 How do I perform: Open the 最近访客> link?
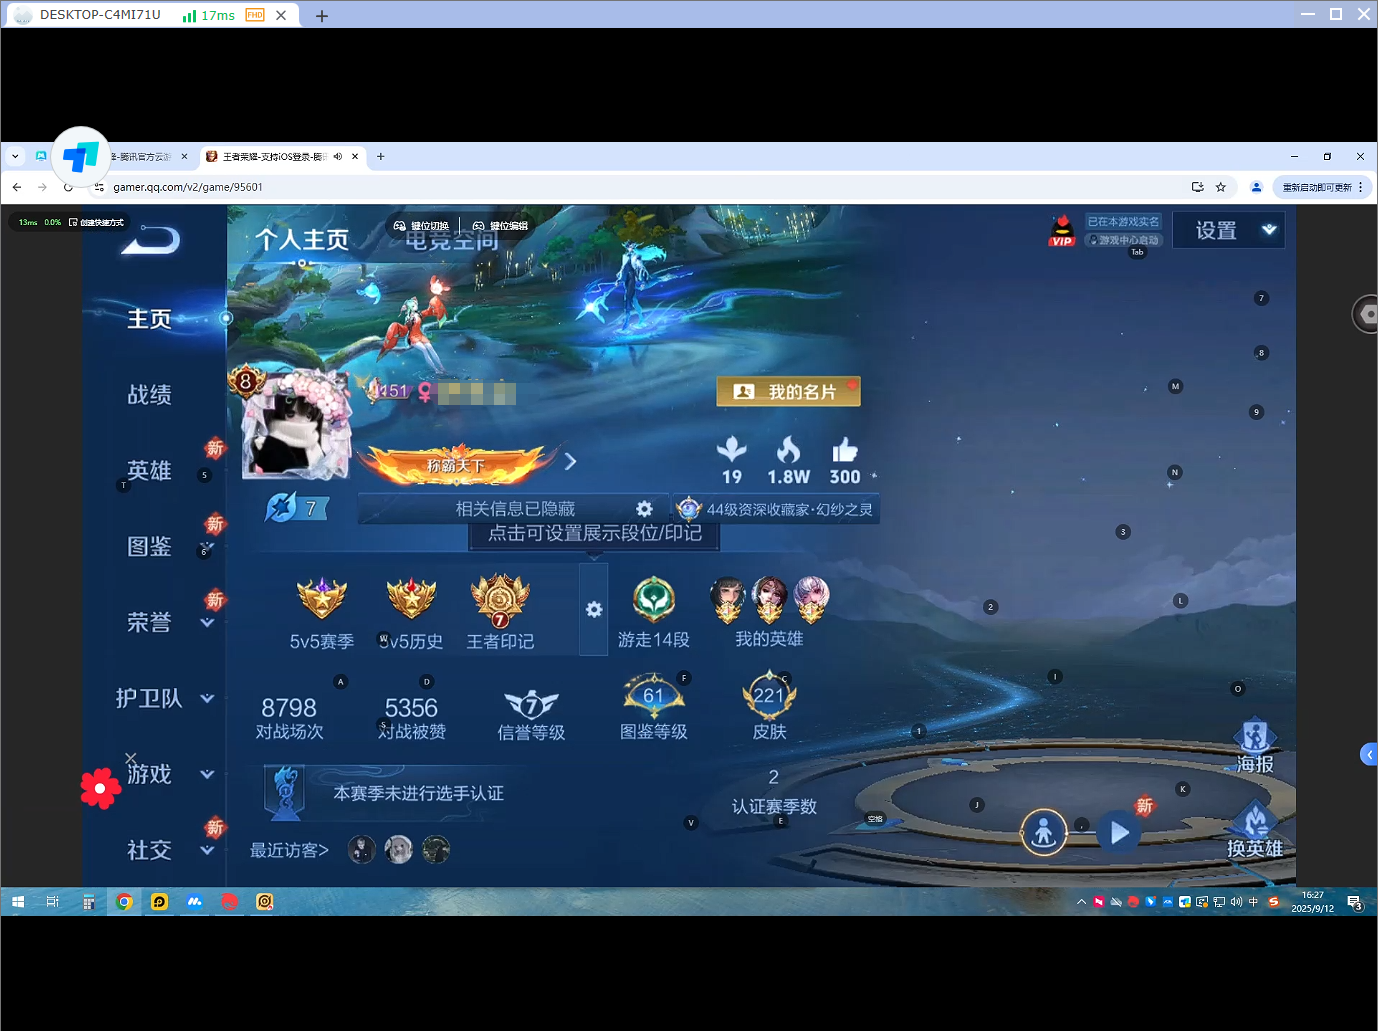click(289, 850)
